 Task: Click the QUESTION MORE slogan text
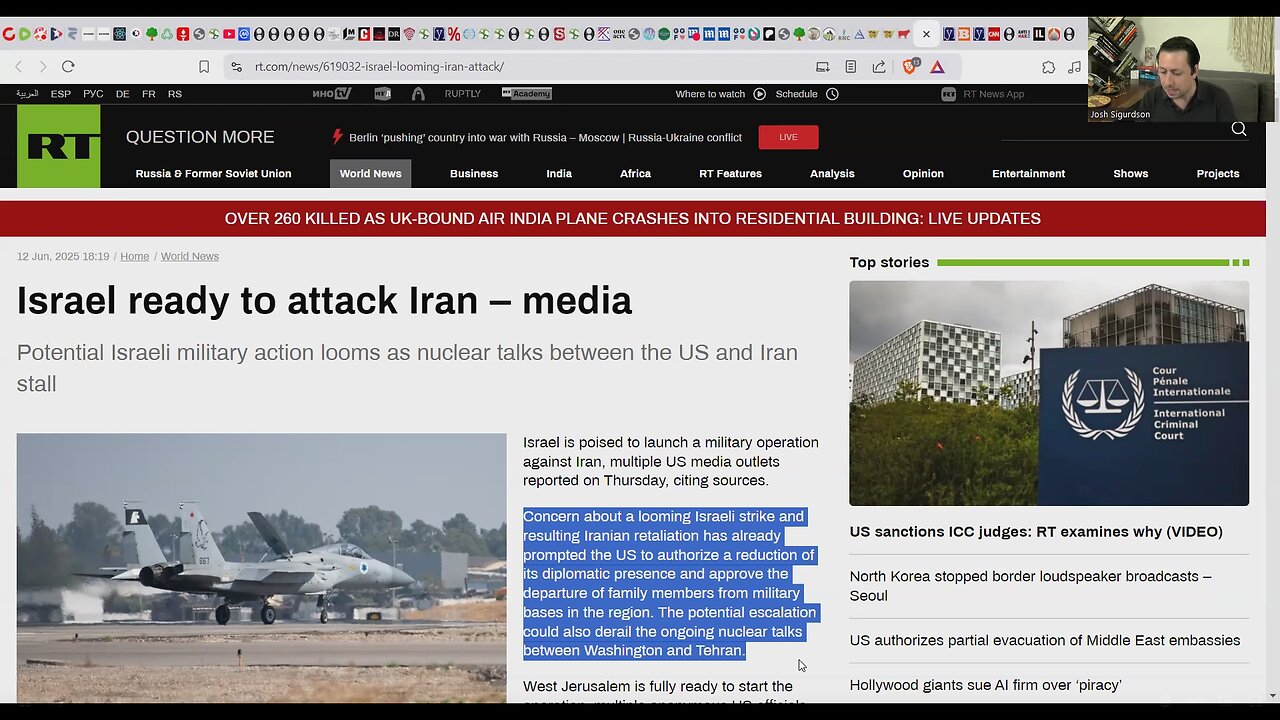(x=200, y=137)
